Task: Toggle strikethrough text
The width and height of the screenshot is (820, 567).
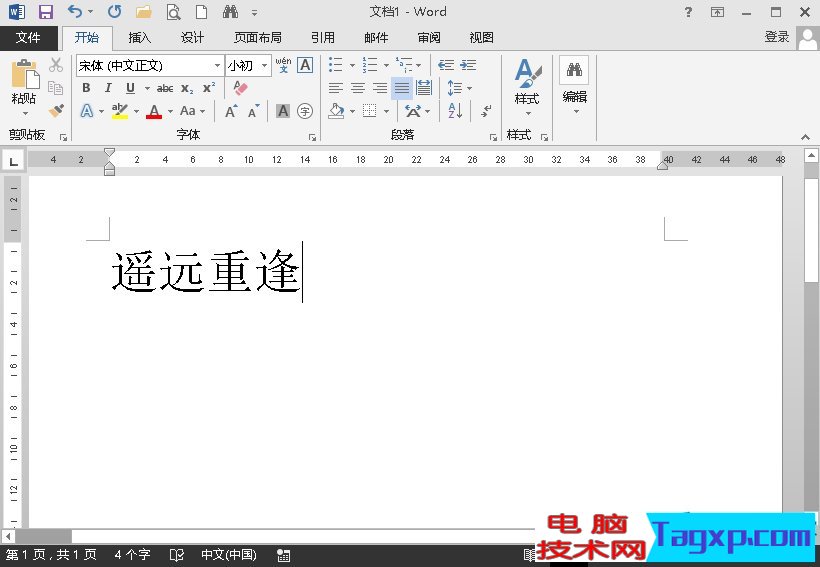Action: 165,88
